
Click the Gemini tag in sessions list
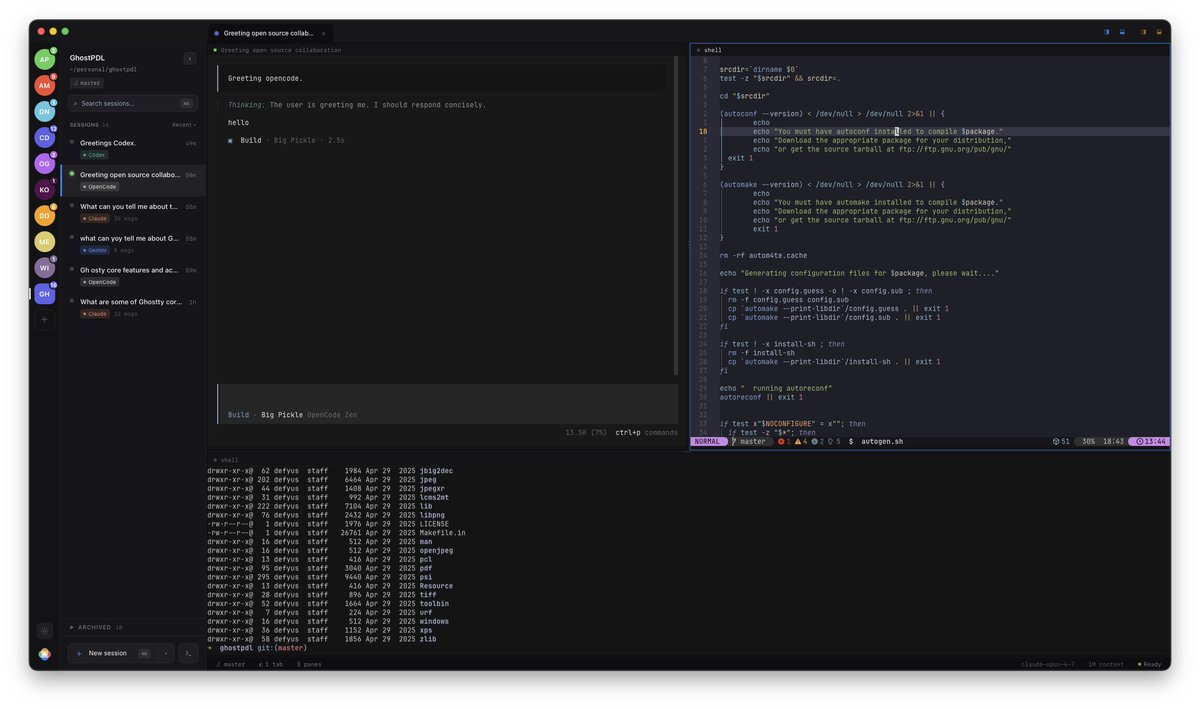[x=95, y=250]
